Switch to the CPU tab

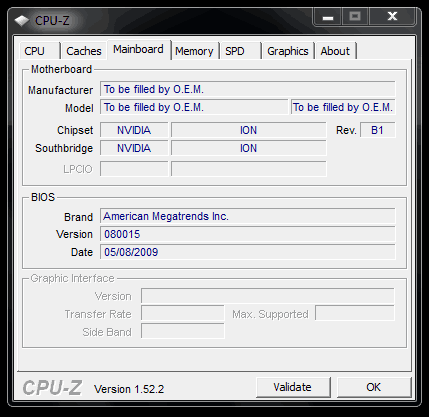[x=40, y=51]
